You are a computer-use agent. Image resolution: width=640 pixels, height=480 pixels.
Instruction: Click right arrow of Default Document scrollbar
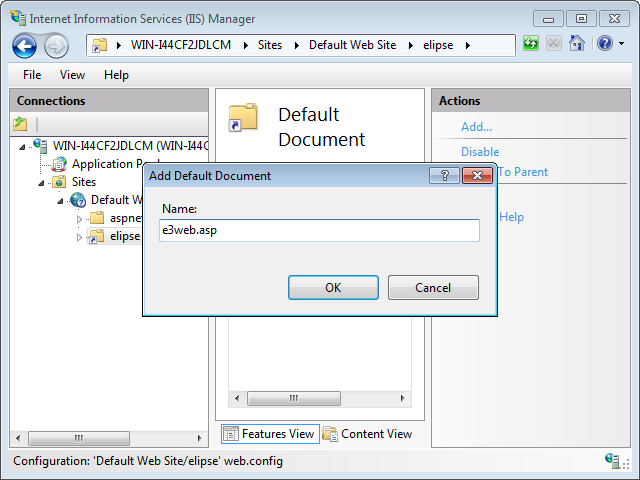(402, 398)
